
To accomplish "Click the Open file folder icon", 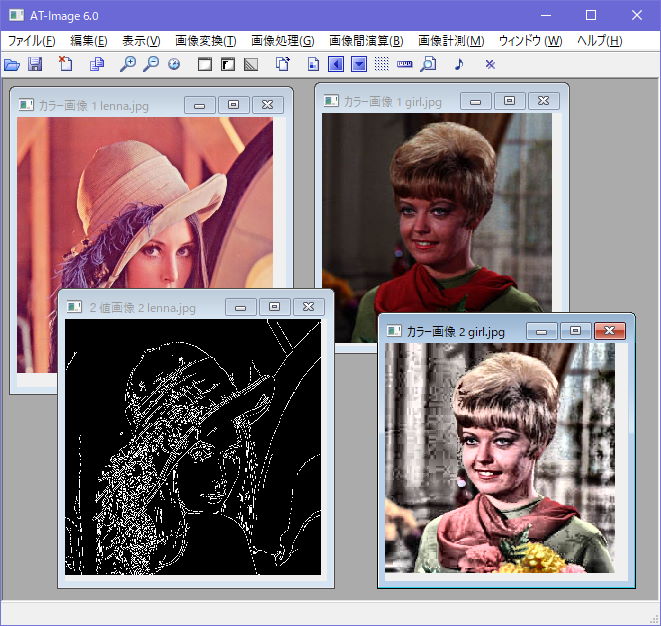I will coord(12,64).
